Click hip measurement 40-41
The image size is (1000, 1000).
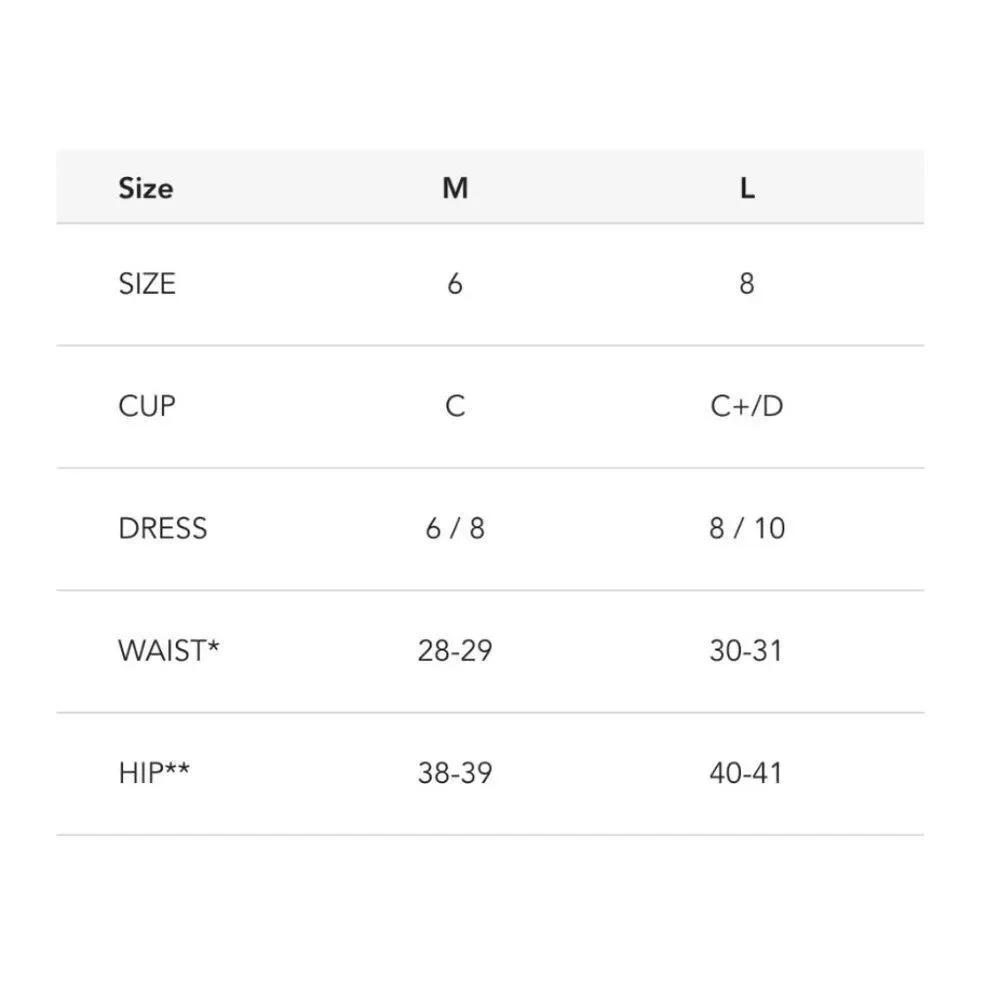pyautogui.click(x=747, y=773)
